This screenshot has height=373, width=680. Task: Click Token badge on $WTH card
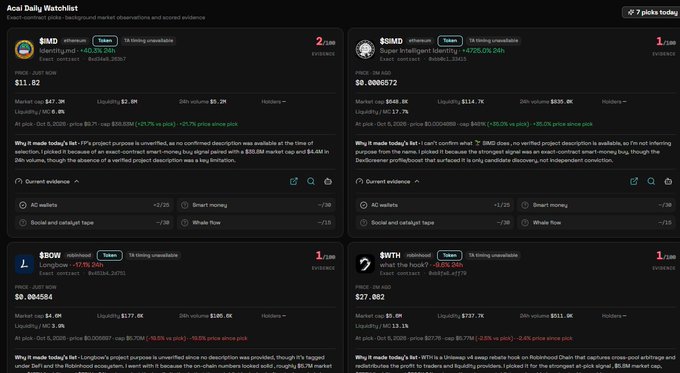click(x=450, y=255)
